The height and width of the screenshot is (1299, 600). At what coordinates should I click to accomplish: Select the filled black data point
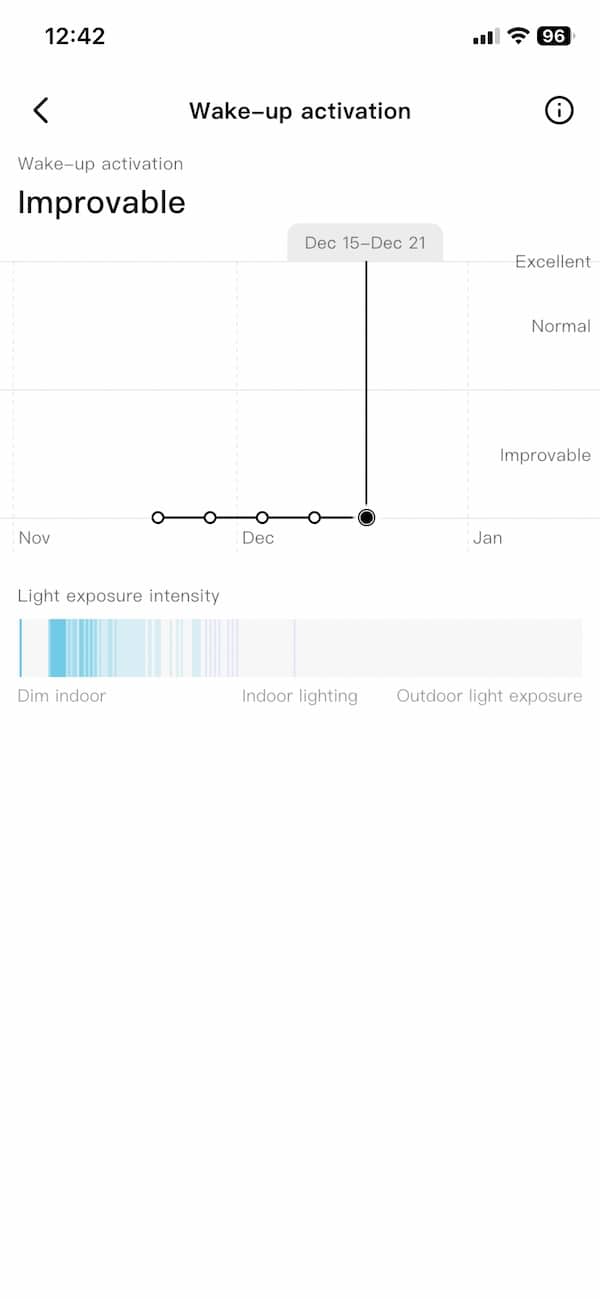tap(367, 517)
